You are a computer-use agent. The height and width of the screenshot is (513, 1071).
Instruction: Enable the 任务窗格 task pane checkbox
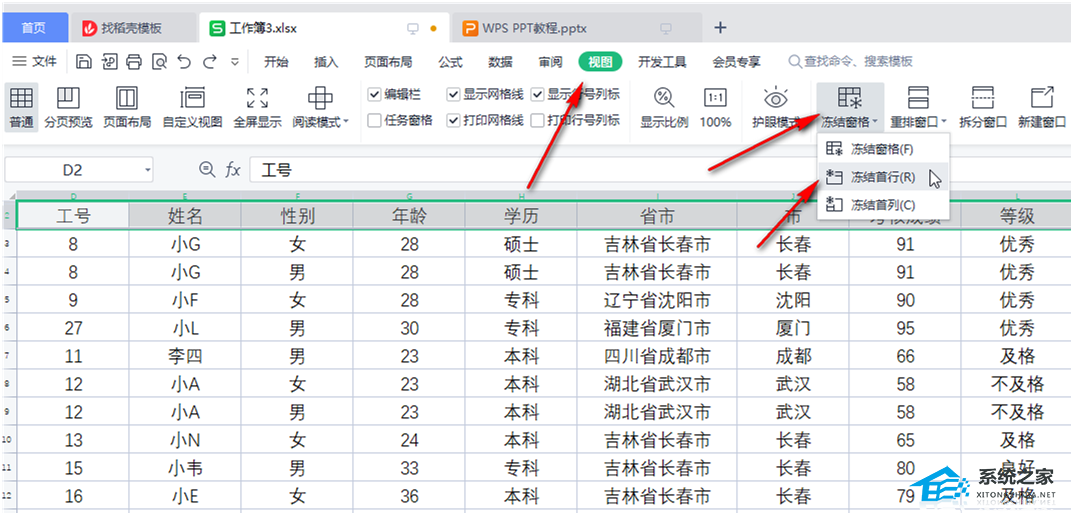click(375, 121)
